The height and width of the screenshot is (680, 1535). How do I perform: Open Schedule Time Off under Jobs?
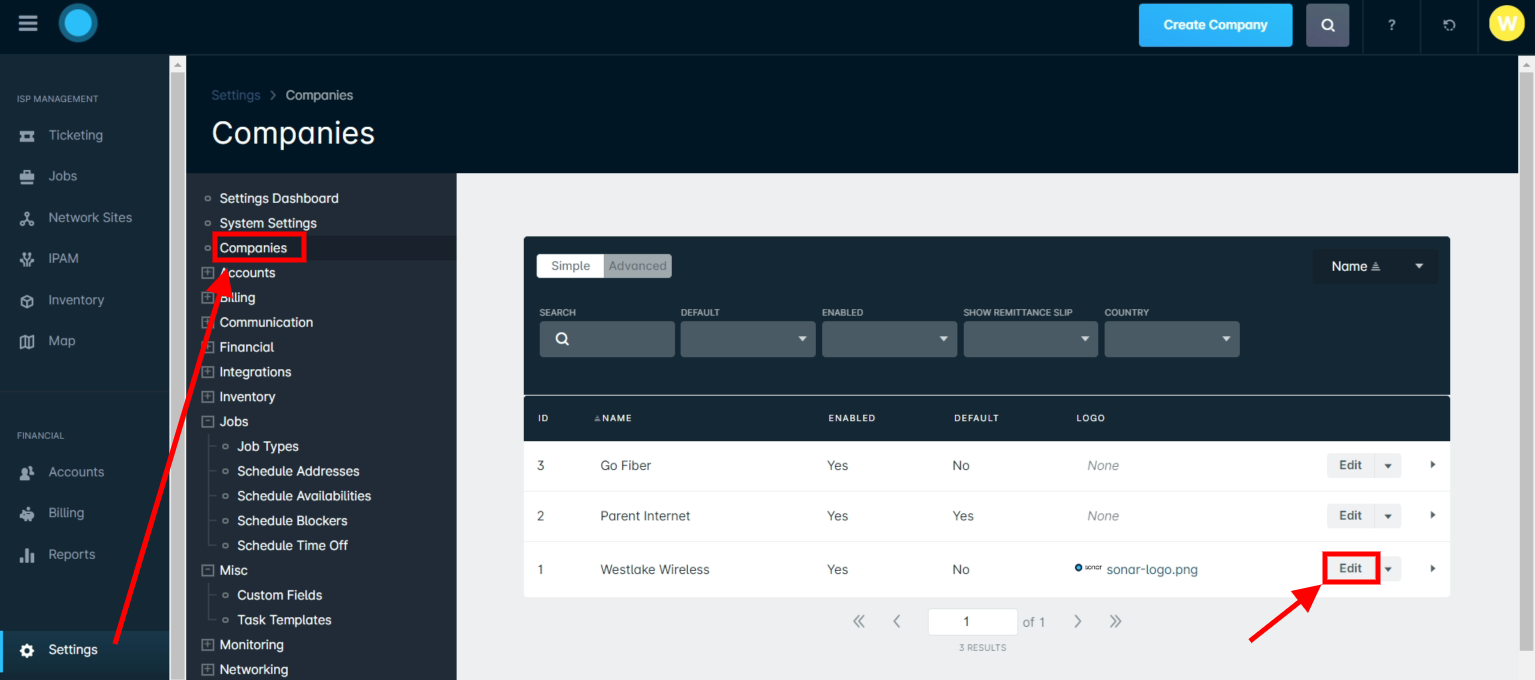point(292,545)
